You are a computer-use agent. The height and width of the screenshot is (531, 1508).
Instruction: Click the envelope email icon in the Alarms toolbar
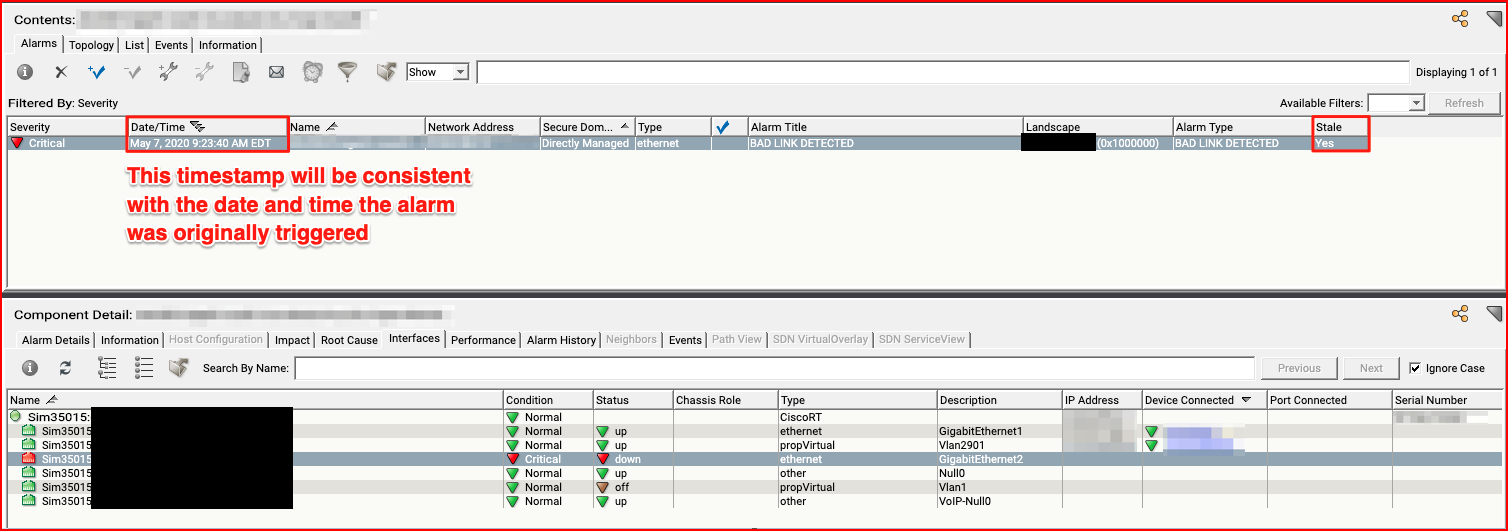(277, 72)
